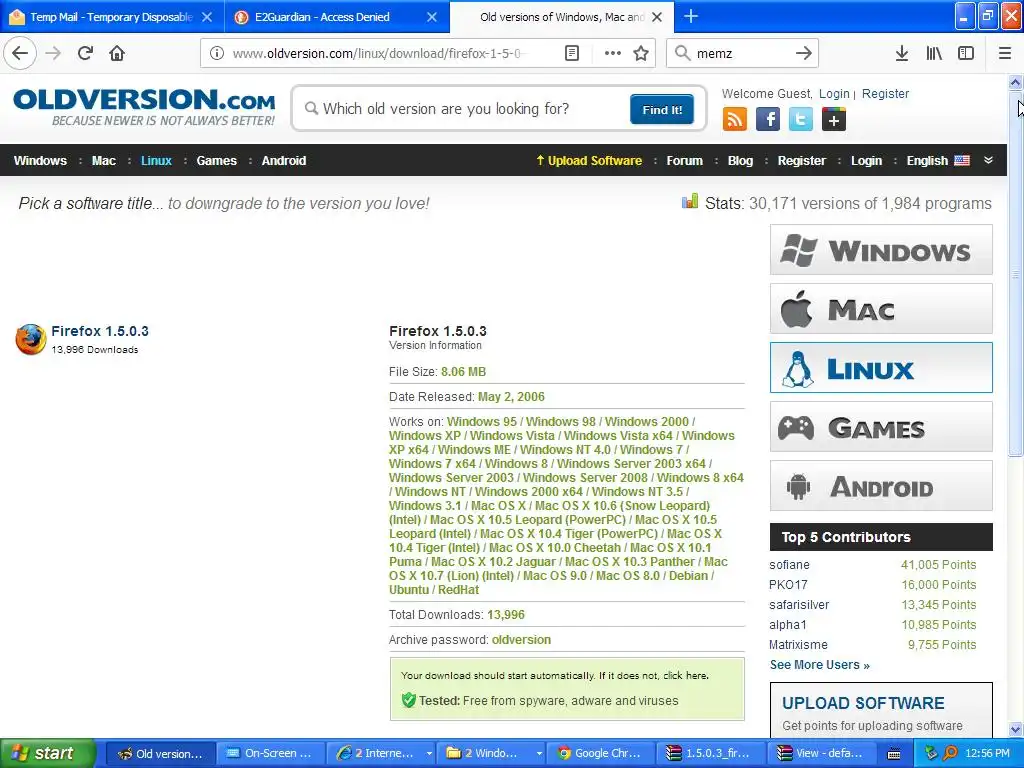
Task: Open the Blog link
Action: click(740, 161)
